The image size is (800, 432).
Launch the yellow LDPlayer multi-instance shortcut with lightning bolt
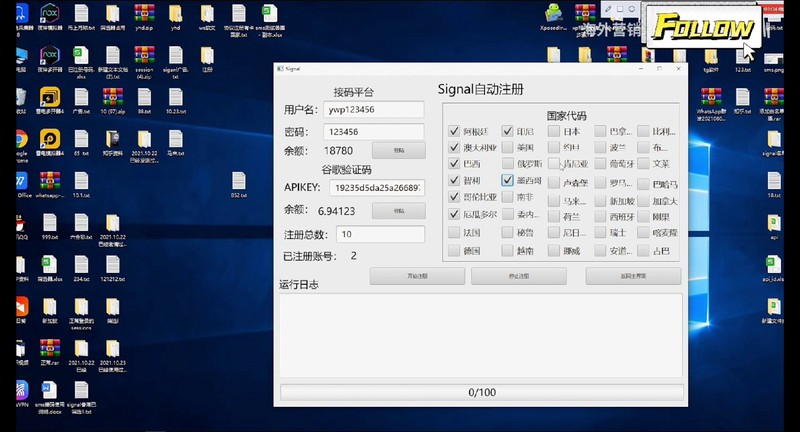pos(49,101)
